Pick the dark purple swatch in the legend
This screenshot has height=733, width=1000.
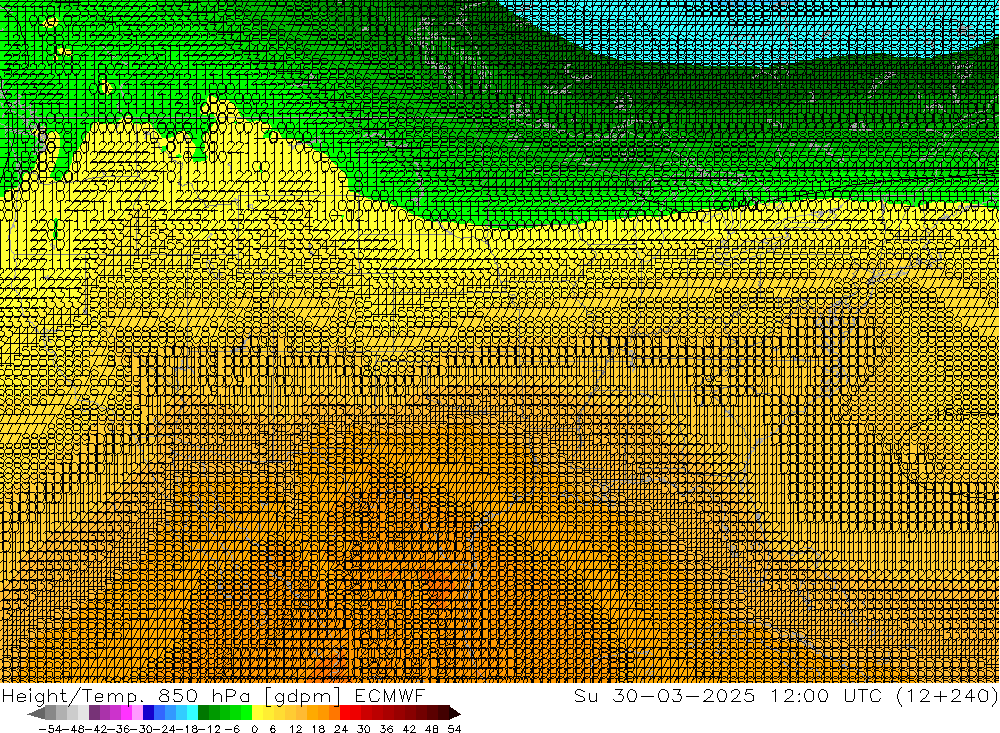(94, 713)
